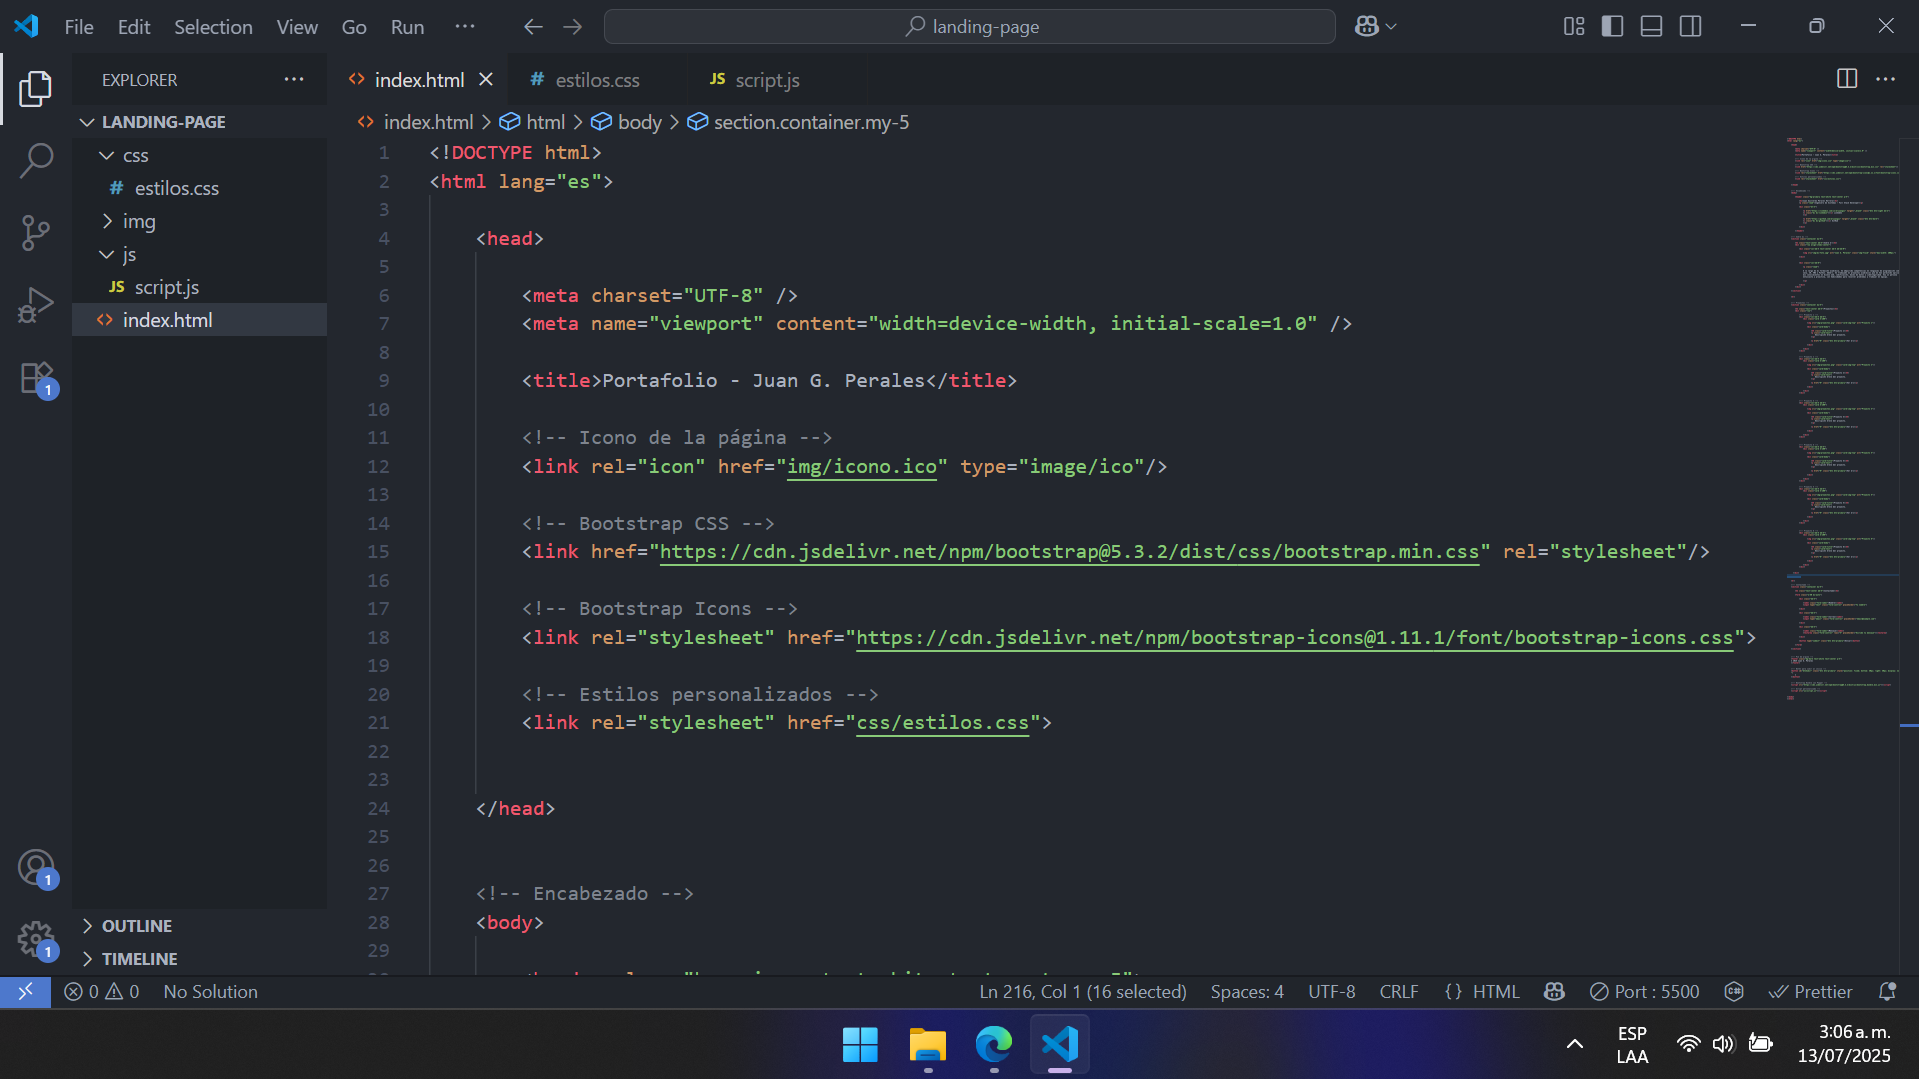Screen dimensions: 1919x1079
Task: Click the Copilot status icon in status bar
Action: [1554, 992]
